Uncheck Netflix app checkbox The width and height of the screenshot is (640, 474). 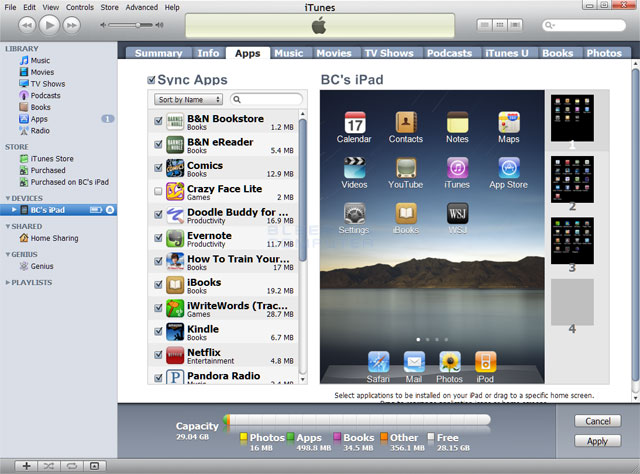[x=158, y=354]
